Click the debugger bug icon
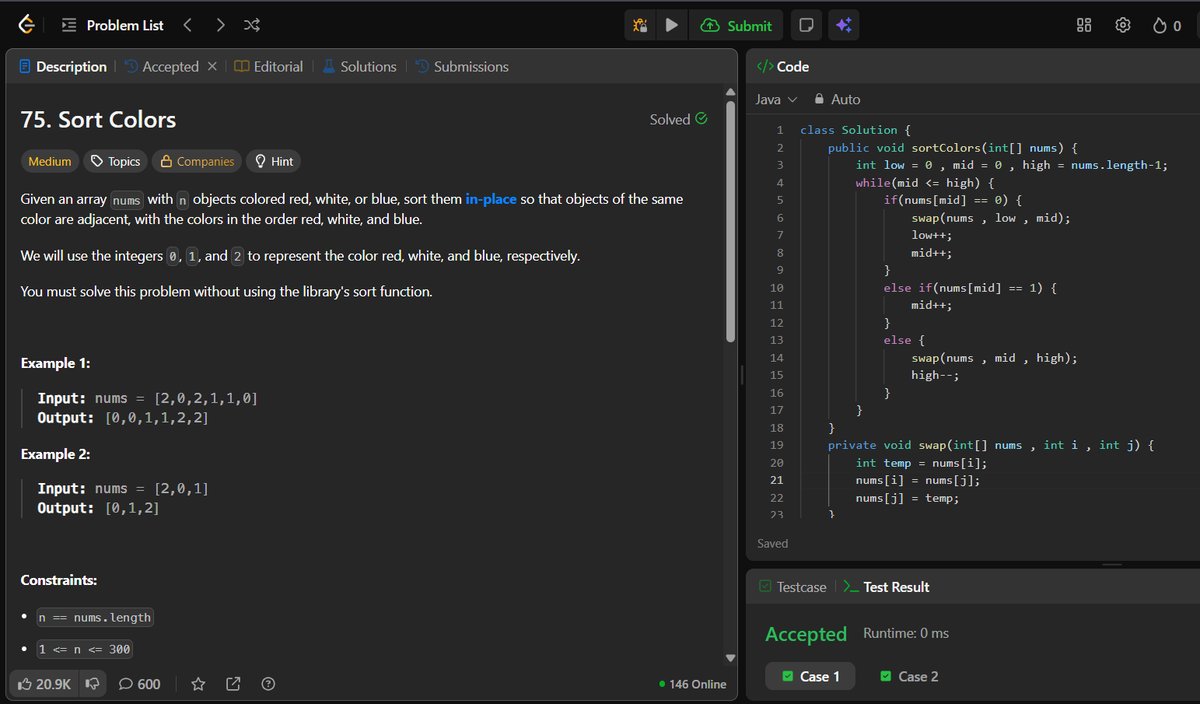 pyautogui.click(x=640, y=25)
